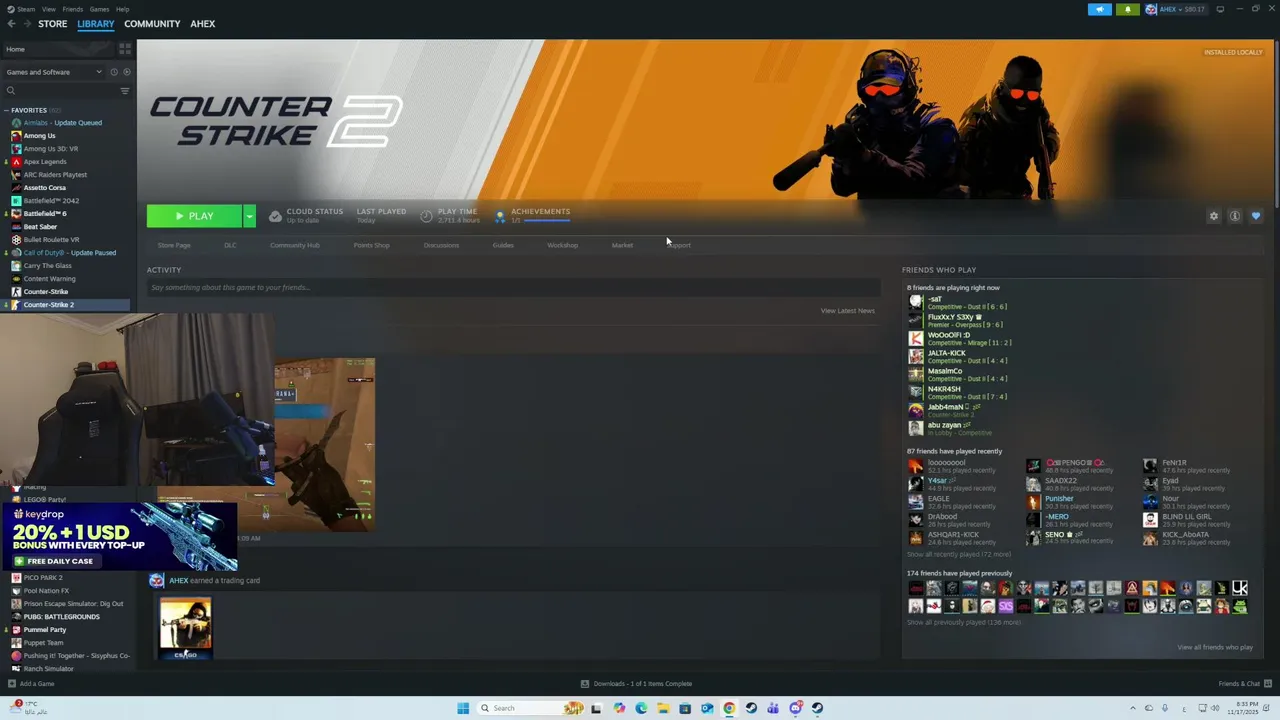Open the trading card thumbnail
1280x720 pixels.
coord(186,628)
